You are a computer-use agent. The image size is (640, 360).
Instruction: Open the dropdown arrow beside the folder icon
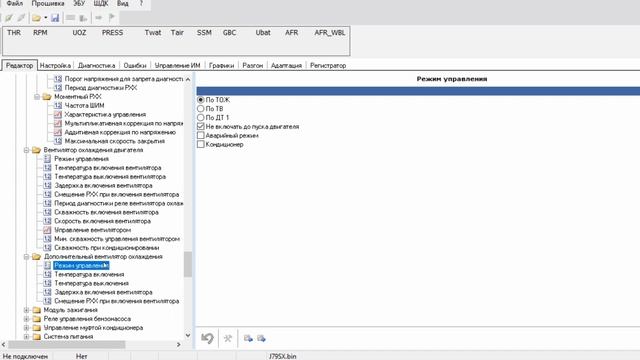(46, 18)
